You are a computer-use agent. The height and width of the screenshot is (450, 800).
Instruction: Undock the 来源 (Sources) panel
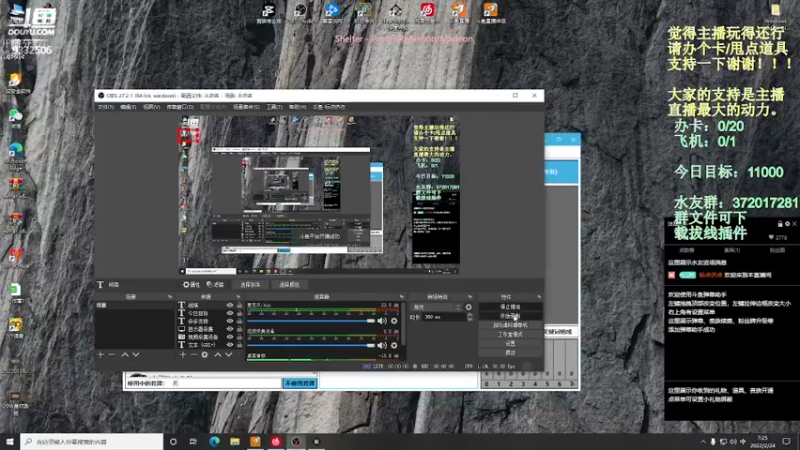point(238,296)
